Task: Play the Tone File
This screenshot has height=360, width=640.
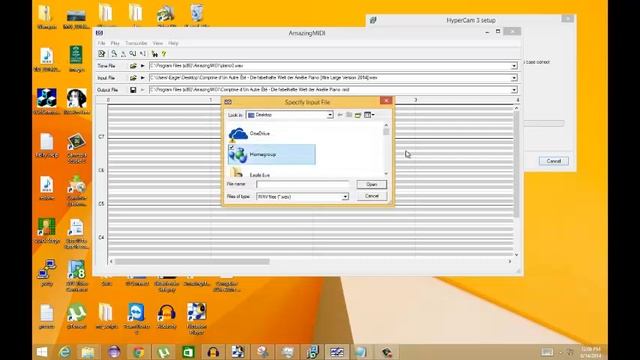Action: (x=142, y=66)
